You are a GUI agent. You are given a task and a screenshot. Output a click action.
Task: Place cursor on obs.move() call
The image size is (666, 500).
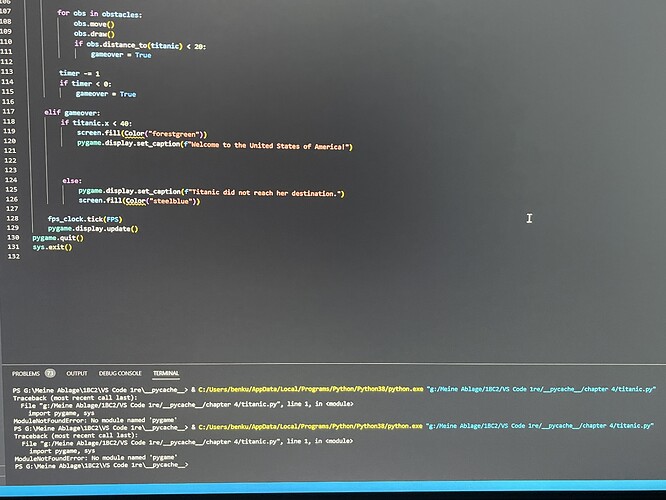tap(94, 24)
